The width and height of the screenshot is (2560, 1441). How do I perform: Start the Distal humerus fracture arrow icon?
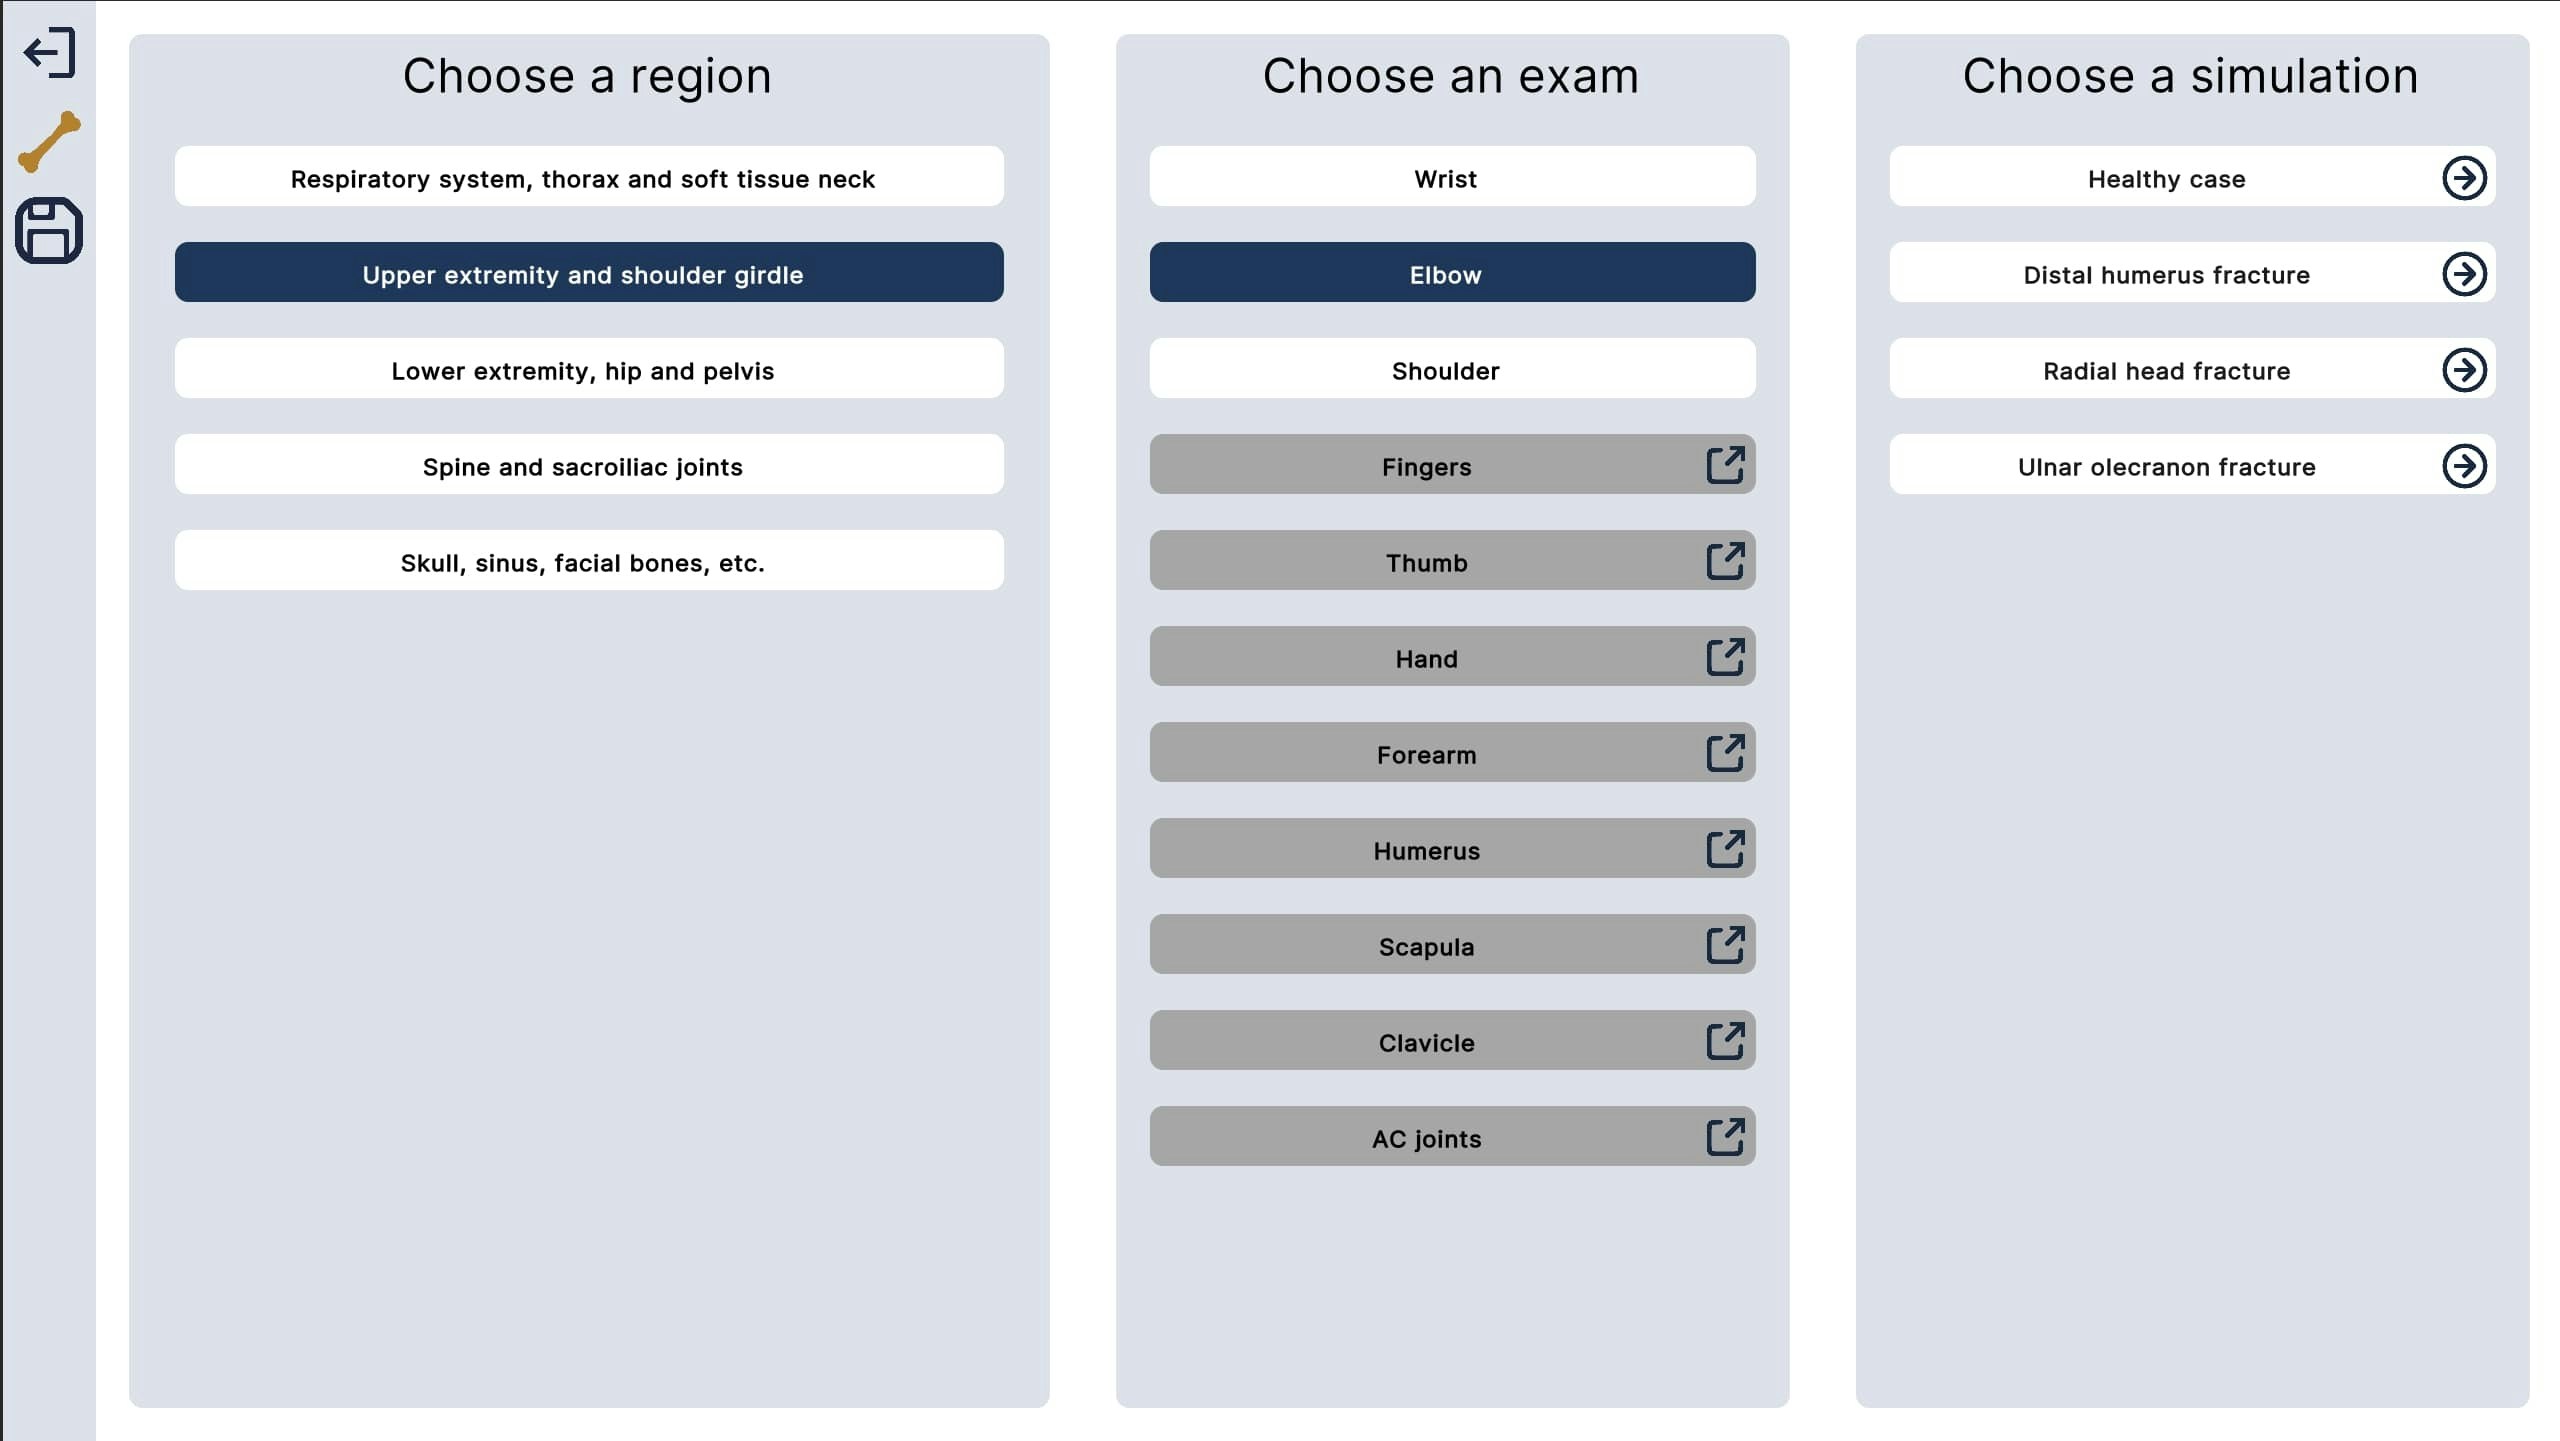2463,274
